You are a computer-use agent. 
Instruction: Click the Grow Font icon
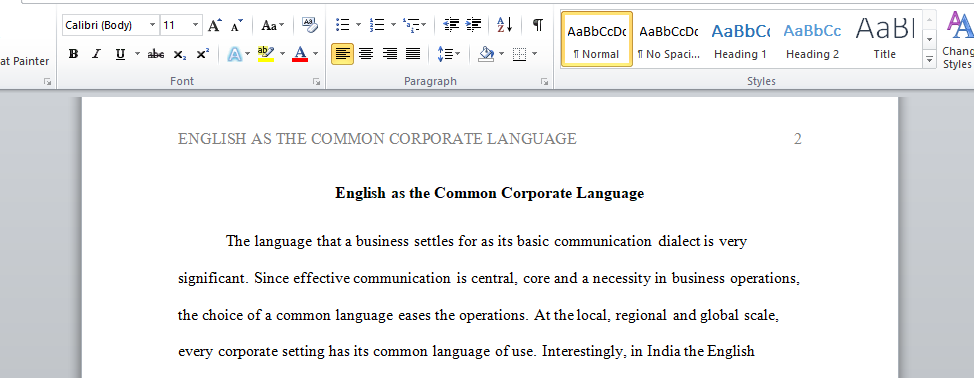214,25
